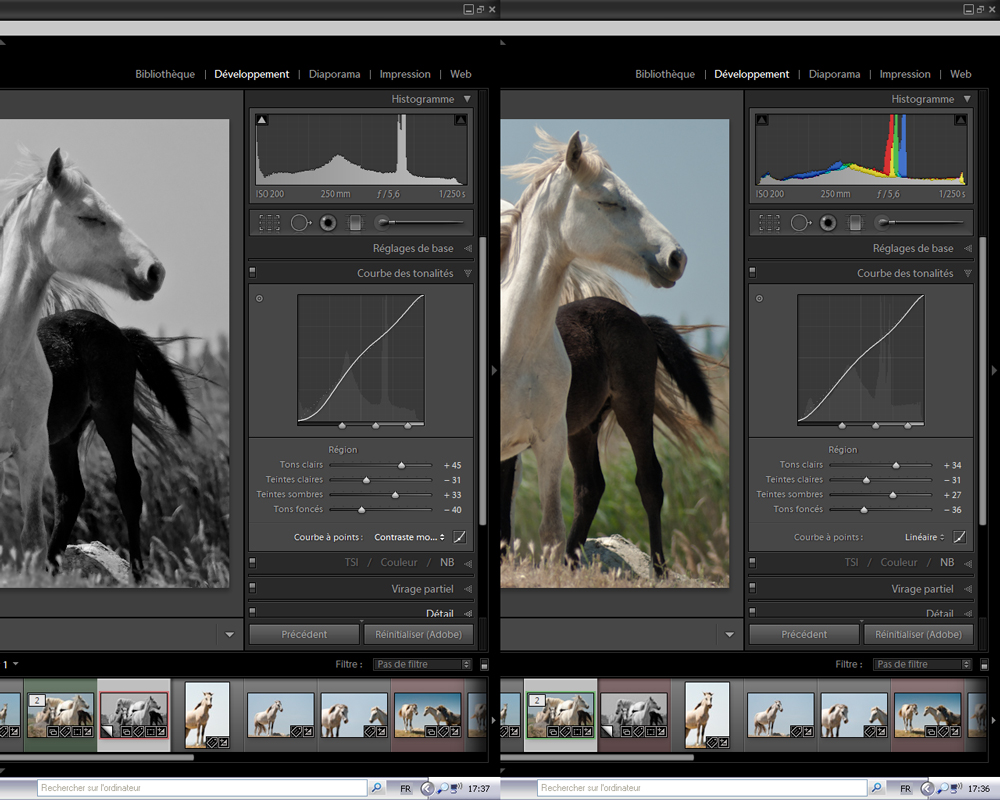This screenshot has height=800, width=1000.
Task: Select the Graduated filter tool in right window
Action: coord(855,223)
